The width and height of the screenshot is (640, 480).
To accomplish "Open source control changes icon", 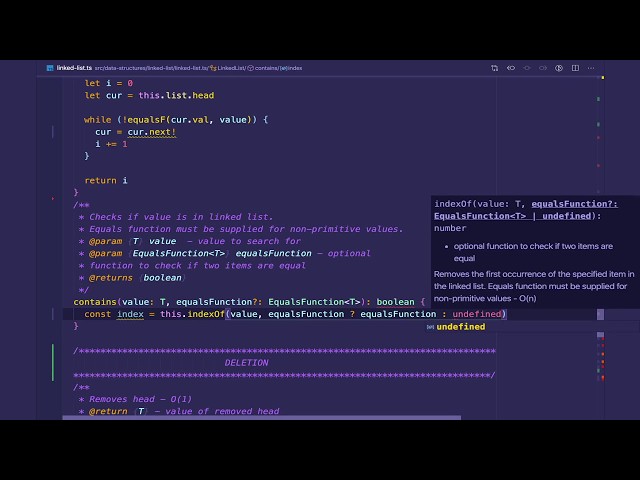I will click(x=495, y=68).
